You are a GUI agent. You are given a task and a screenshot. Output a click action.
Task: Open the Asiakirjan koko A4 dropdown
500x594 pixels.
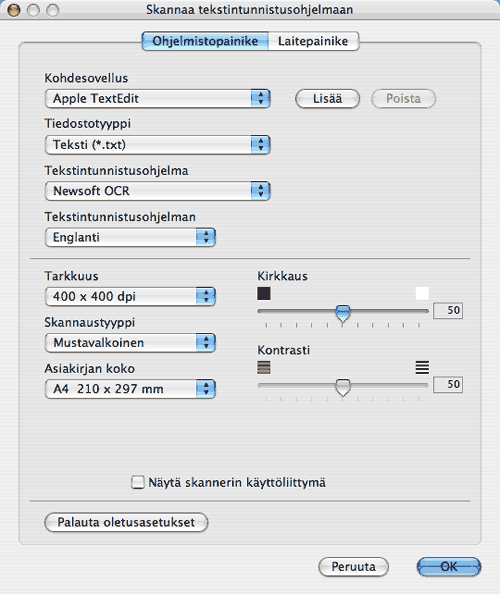coord(130,389)
